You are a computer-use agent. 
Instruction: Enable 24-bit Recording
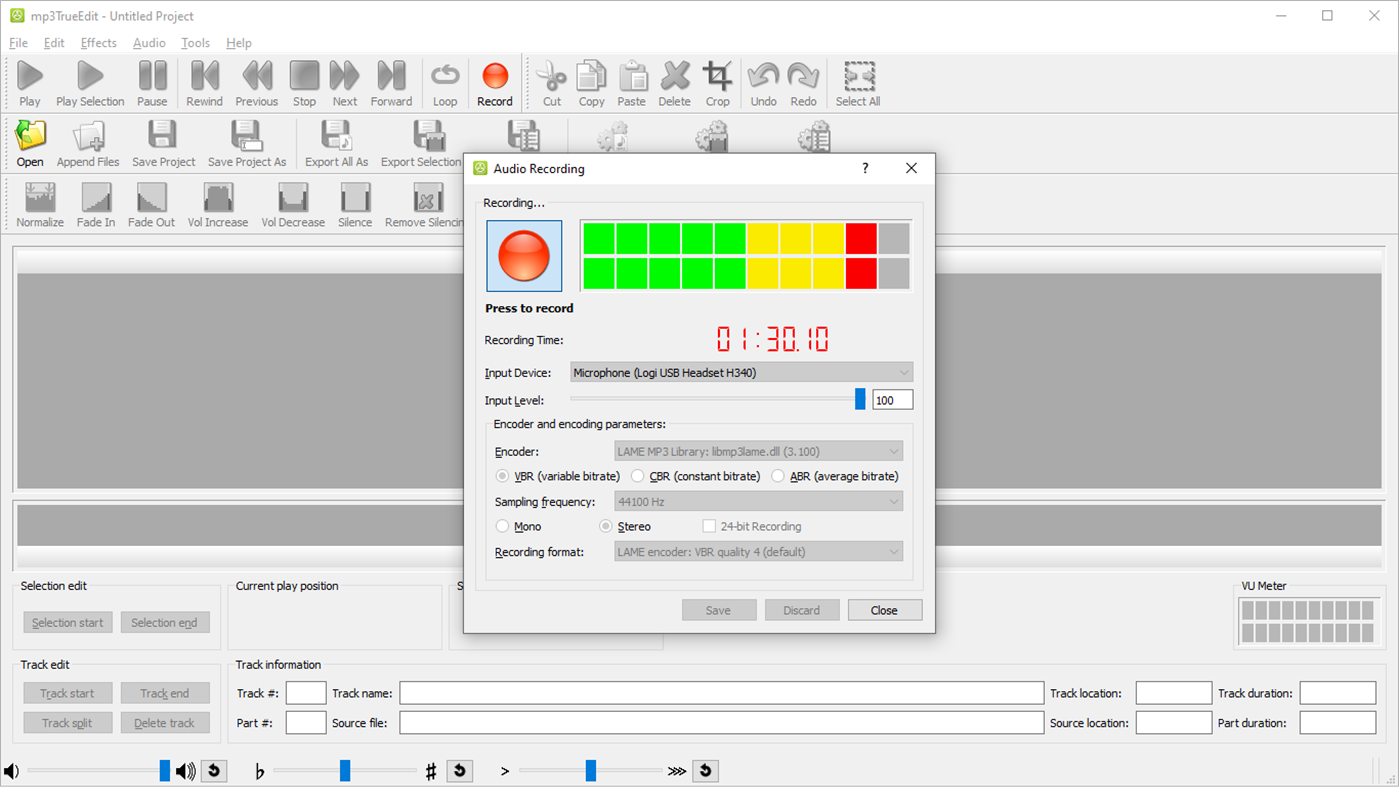(709, 526)
